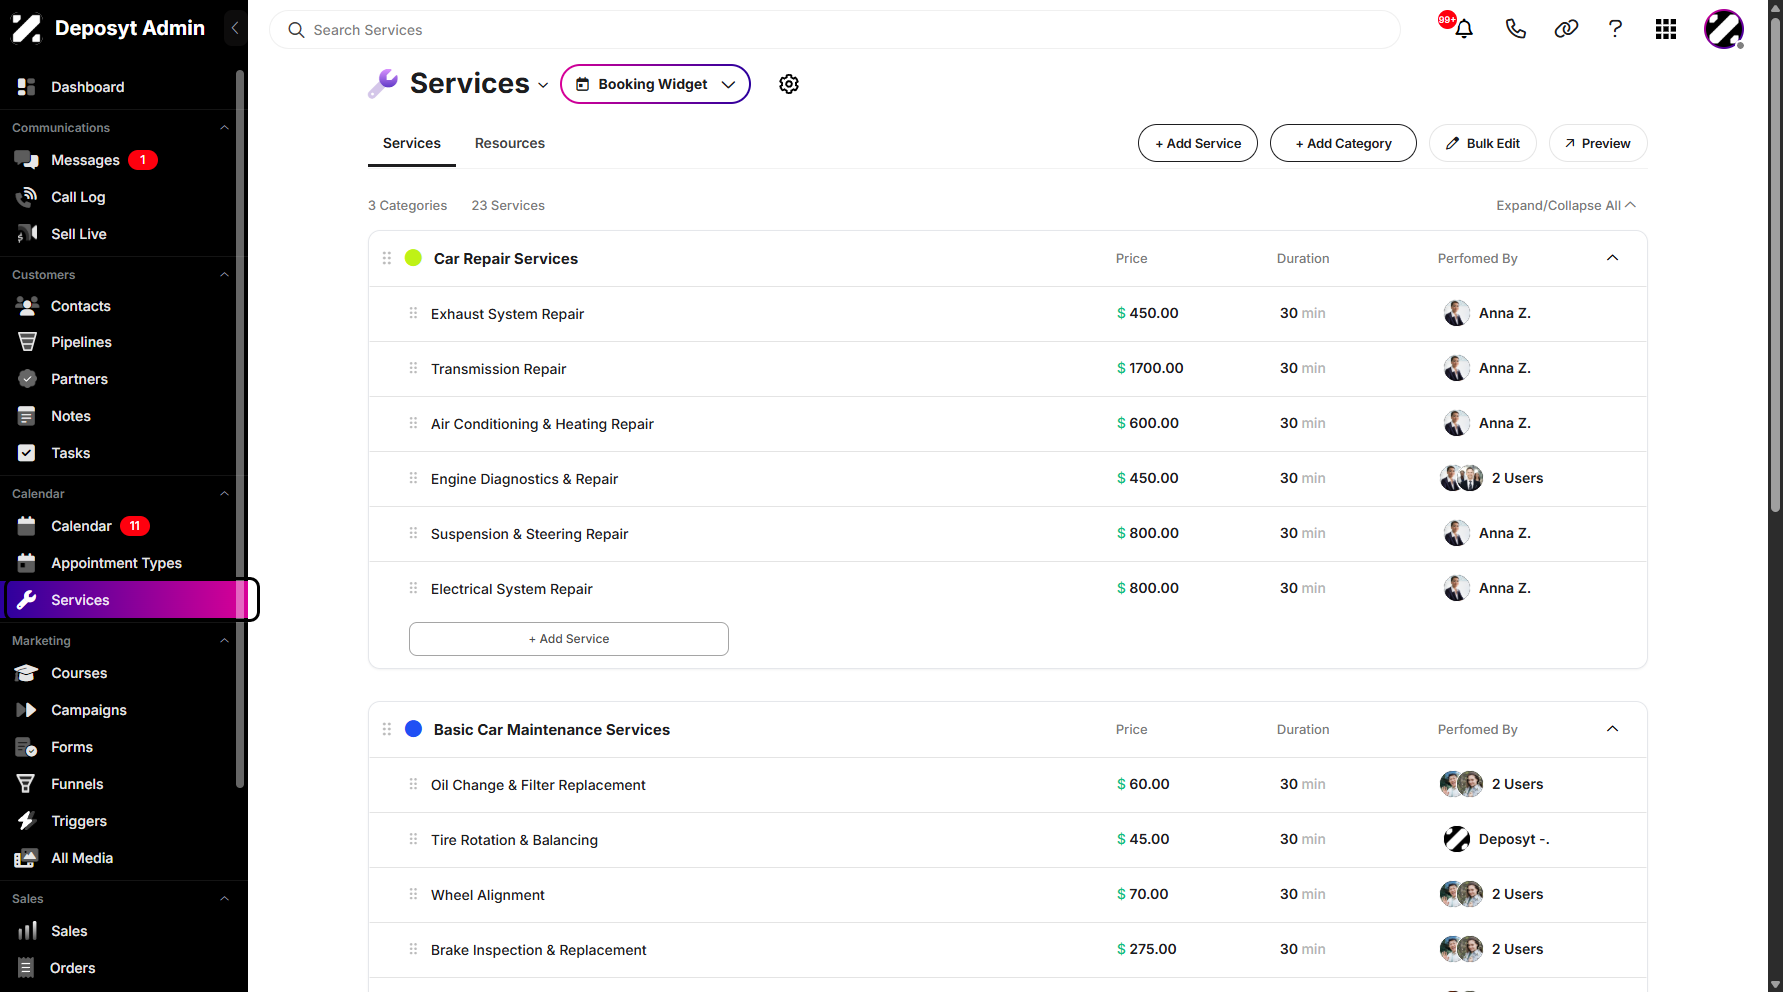Focus the Search Services field
1783x992 pixels.
tap(835, 30)
